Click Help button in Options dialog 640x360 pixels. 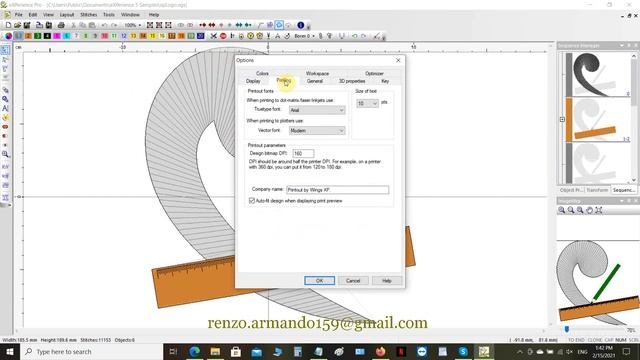[x=387, y=281]
